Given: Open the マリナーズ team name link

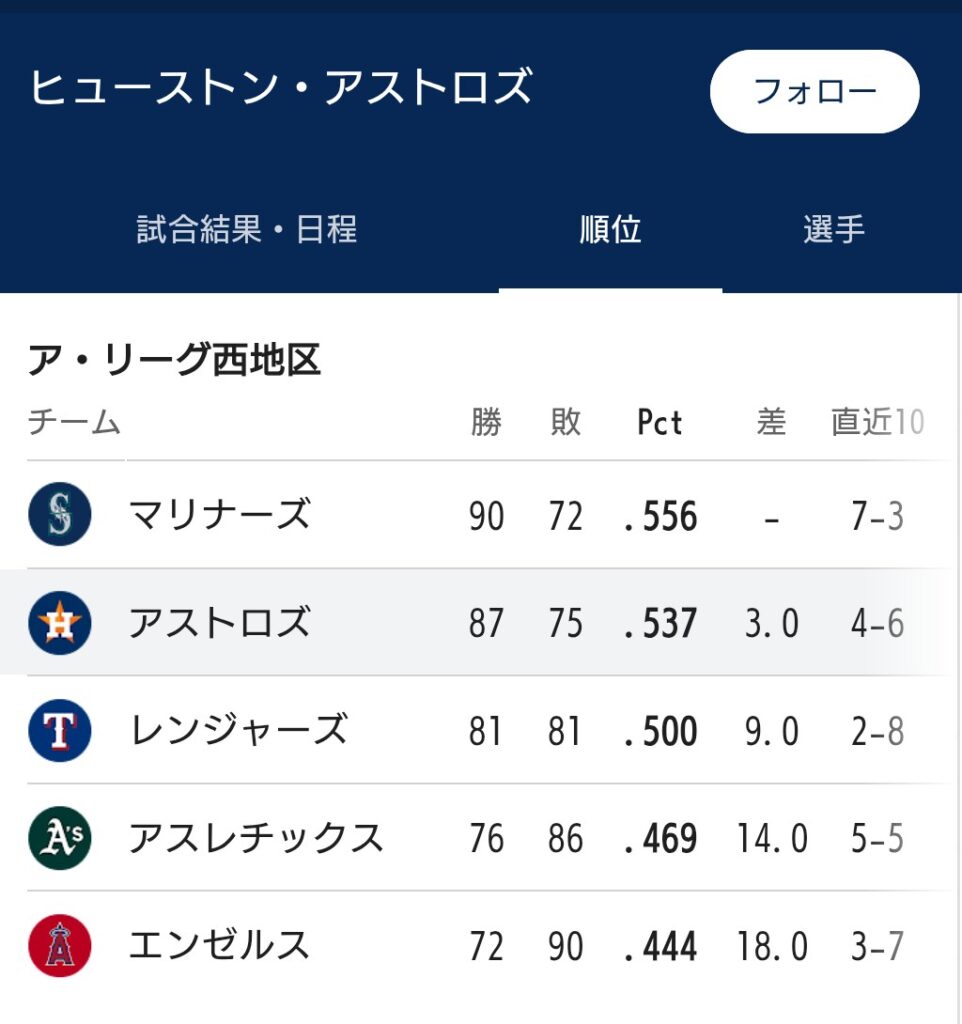Looking at the screenshot, I should [x=219, y=516].
